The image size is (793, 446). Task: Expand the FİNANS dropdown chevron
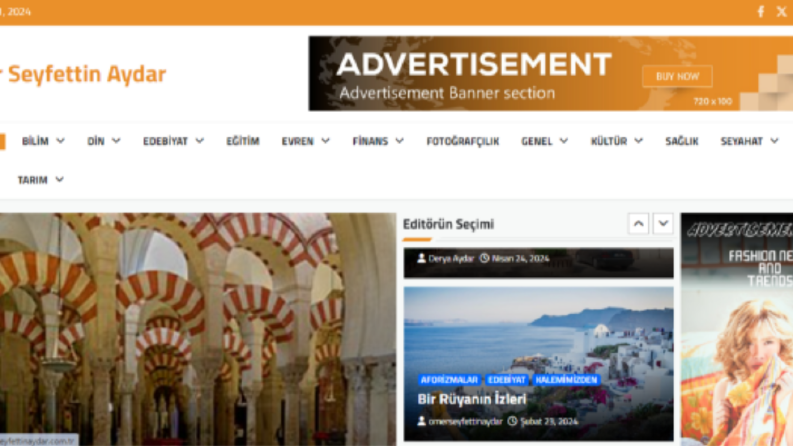pos(400,141)
